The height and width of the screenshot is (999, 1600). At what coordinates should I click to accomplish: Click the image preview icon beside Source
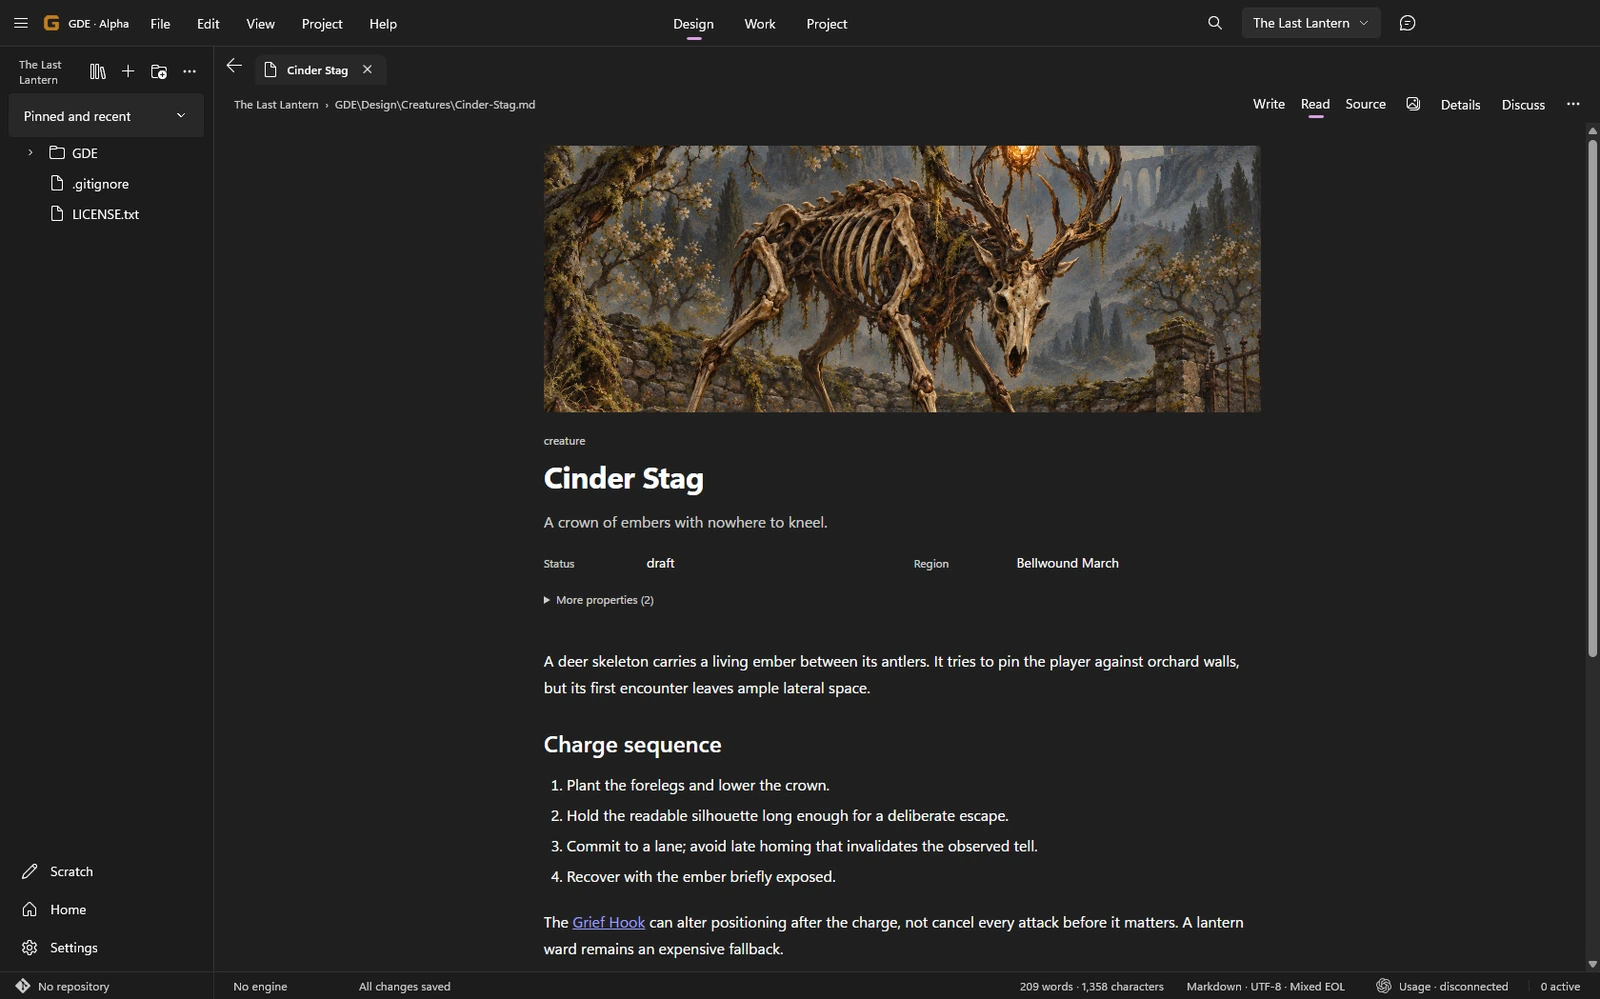[1413, 104]
